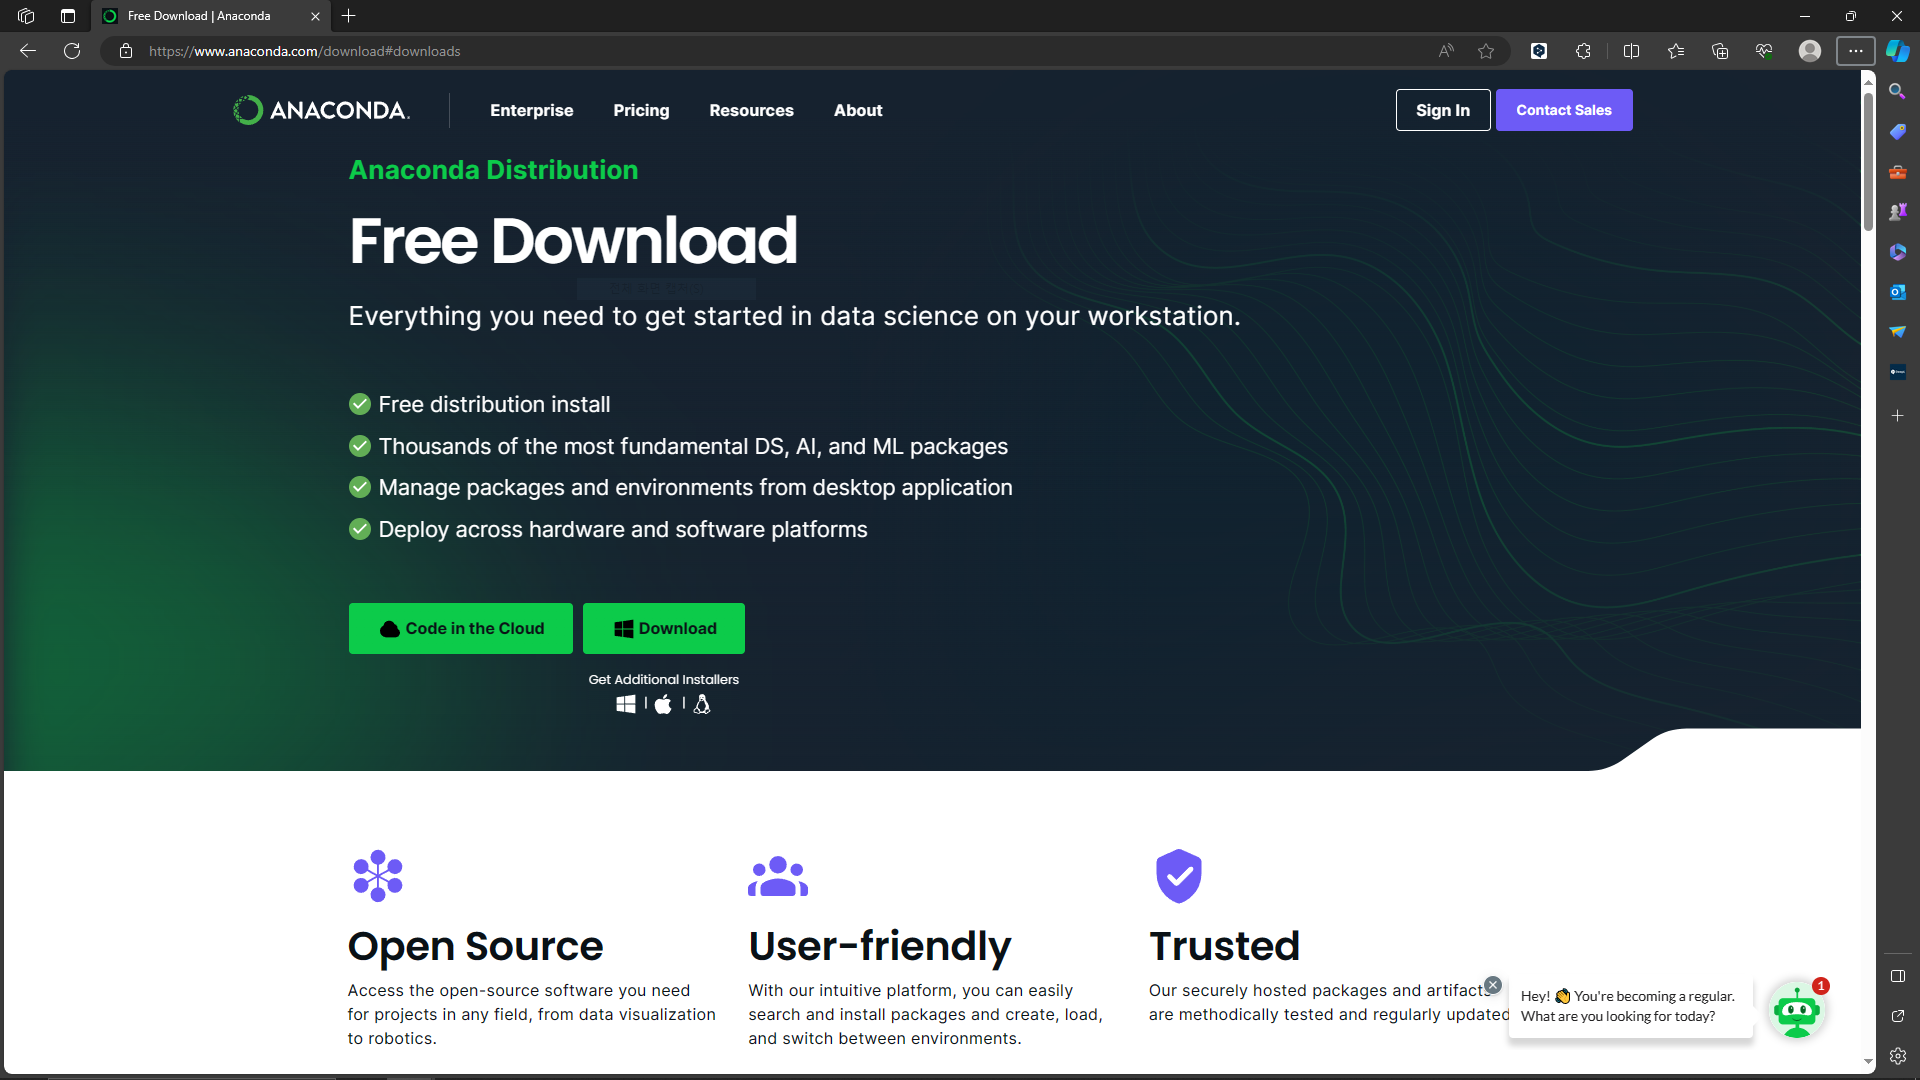The image size is (1920, 1080).
Task: Select the Free Download Anaconda tab
Action: tap(200, 16)
